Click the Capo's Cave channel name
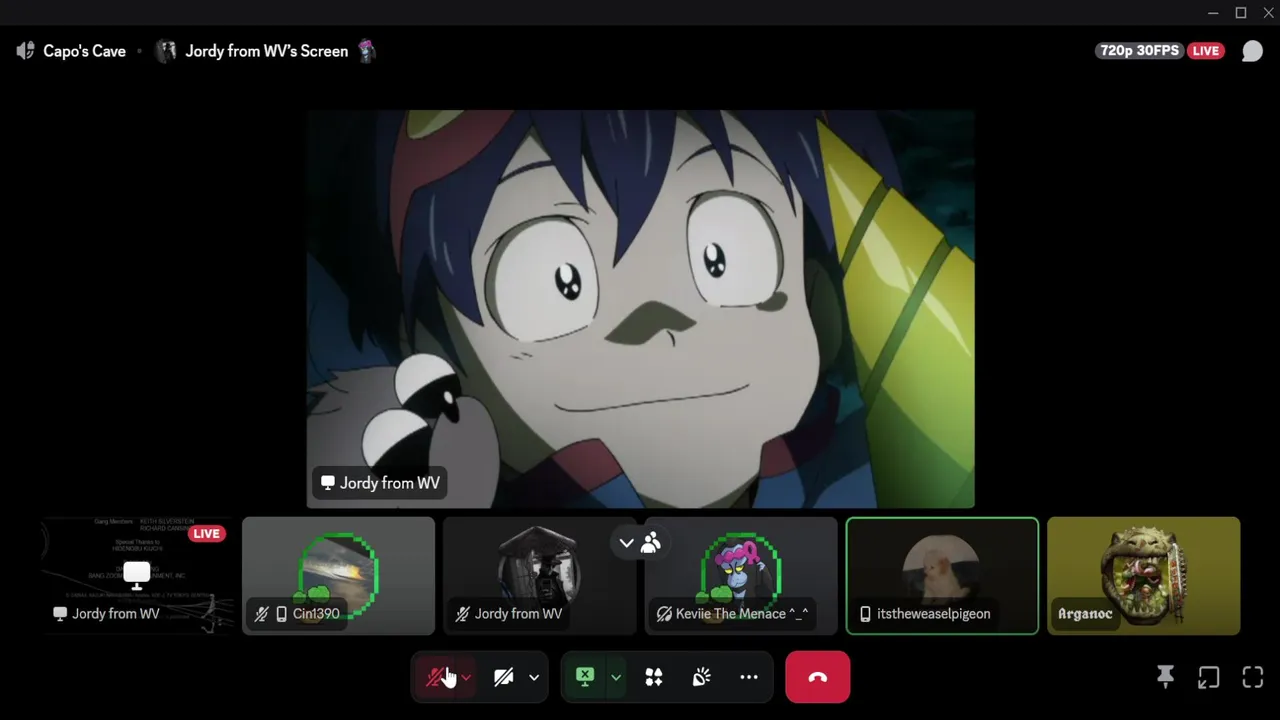Image resolution: width=1280 pixels, height=720 pixels. [84, 51]
